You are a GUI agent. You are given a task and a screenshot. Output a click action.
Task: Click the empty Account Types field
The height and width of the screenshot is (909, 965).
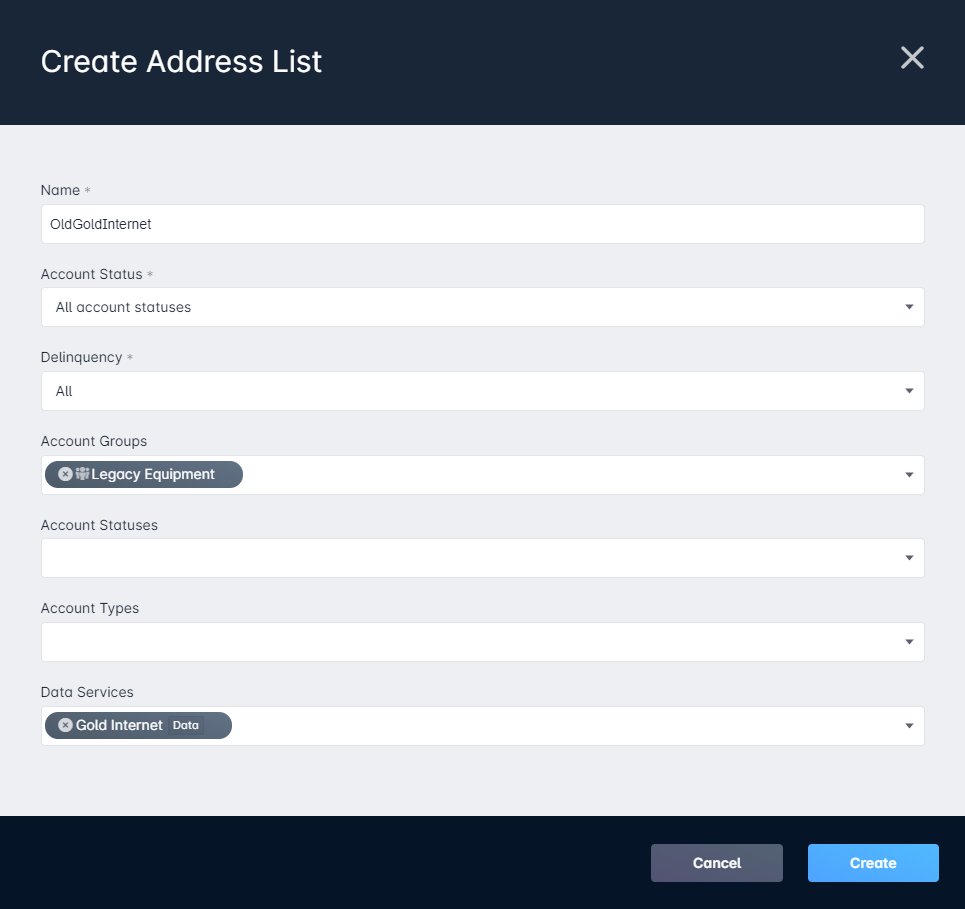click(482, 642)
